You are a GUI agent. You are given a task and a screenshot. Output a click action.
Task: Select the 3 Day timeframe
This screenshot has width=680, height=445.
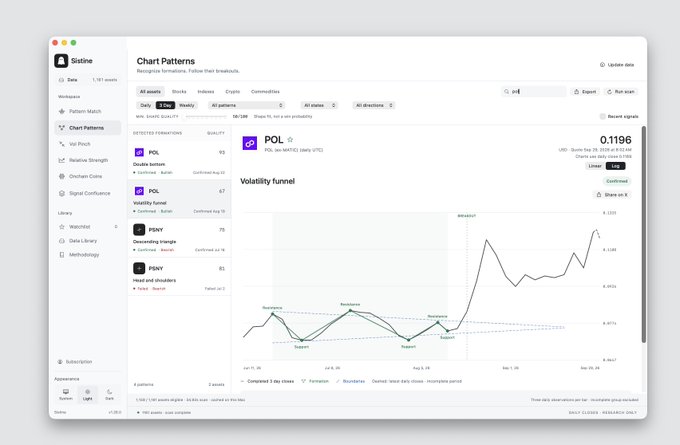(165, 105)
